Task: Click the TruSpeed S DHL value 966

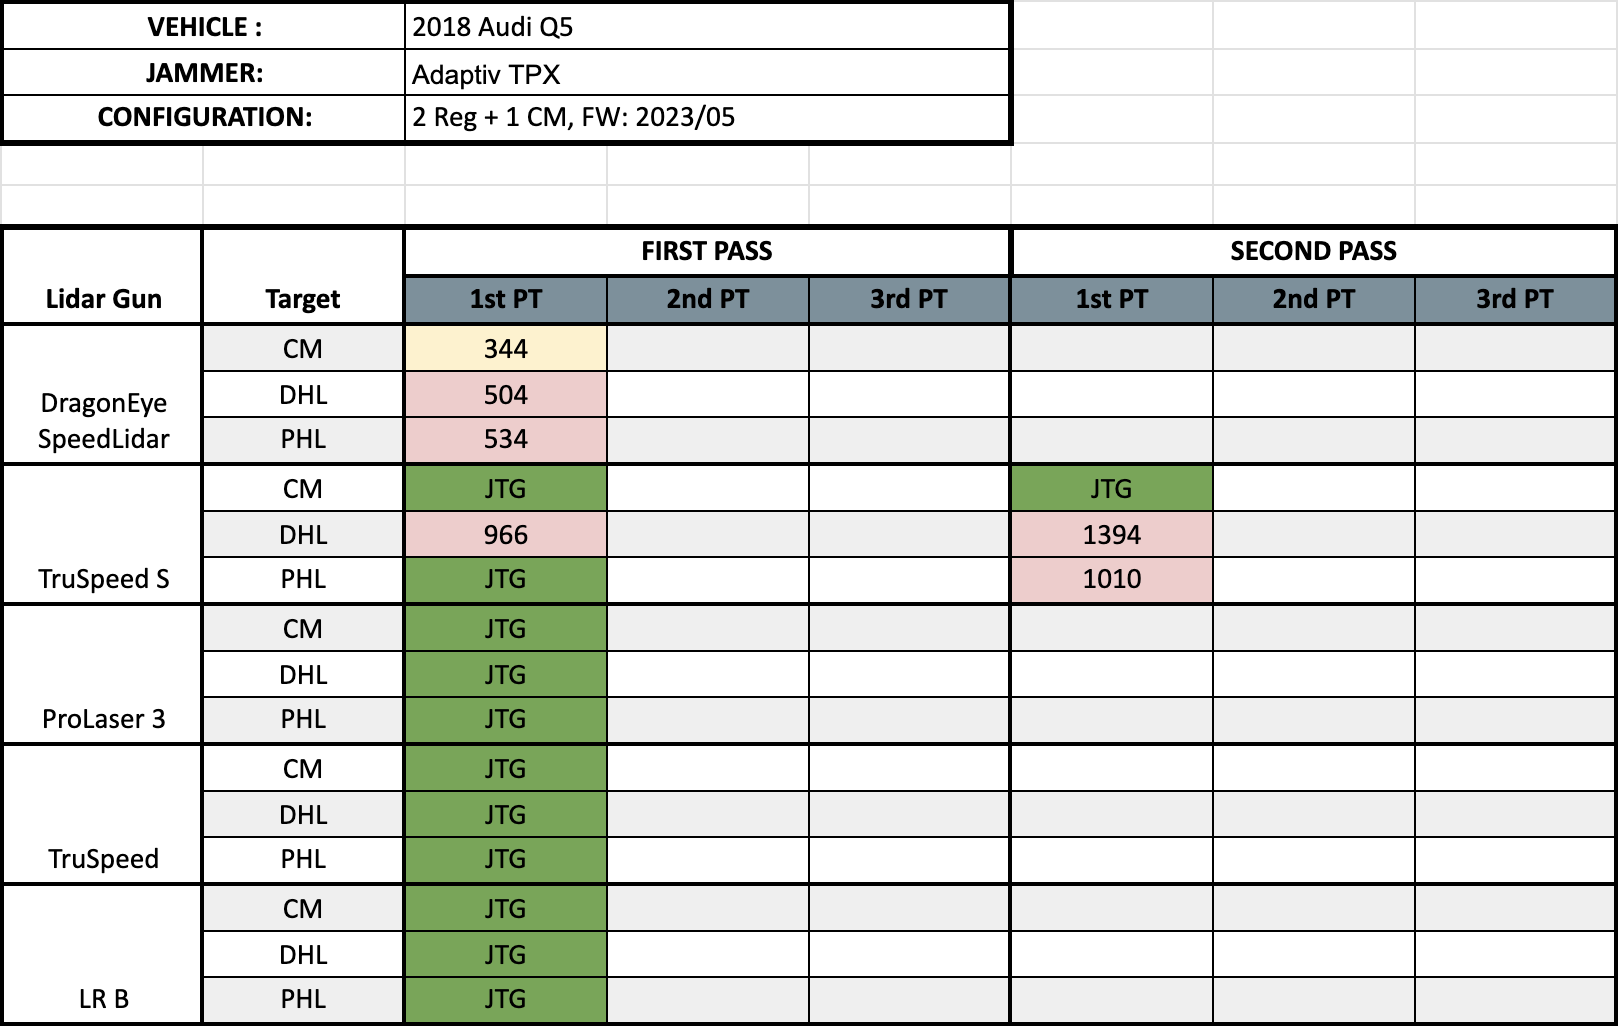Action: click(505, 535)
